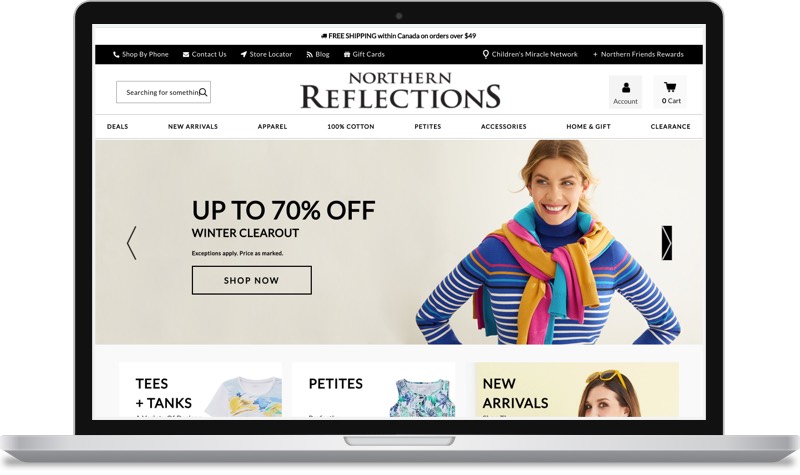Open the Accessories menu
Viewport: 800px width, 475px height.
[504, 127]
